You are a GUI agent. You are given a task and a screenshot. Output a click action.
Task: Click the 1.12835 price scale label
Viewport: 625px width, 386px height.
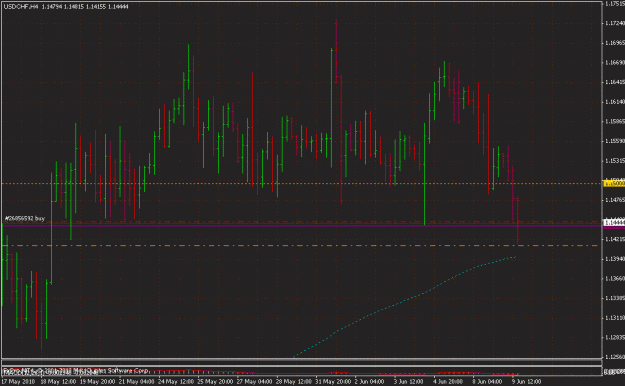tap(615, 337)
